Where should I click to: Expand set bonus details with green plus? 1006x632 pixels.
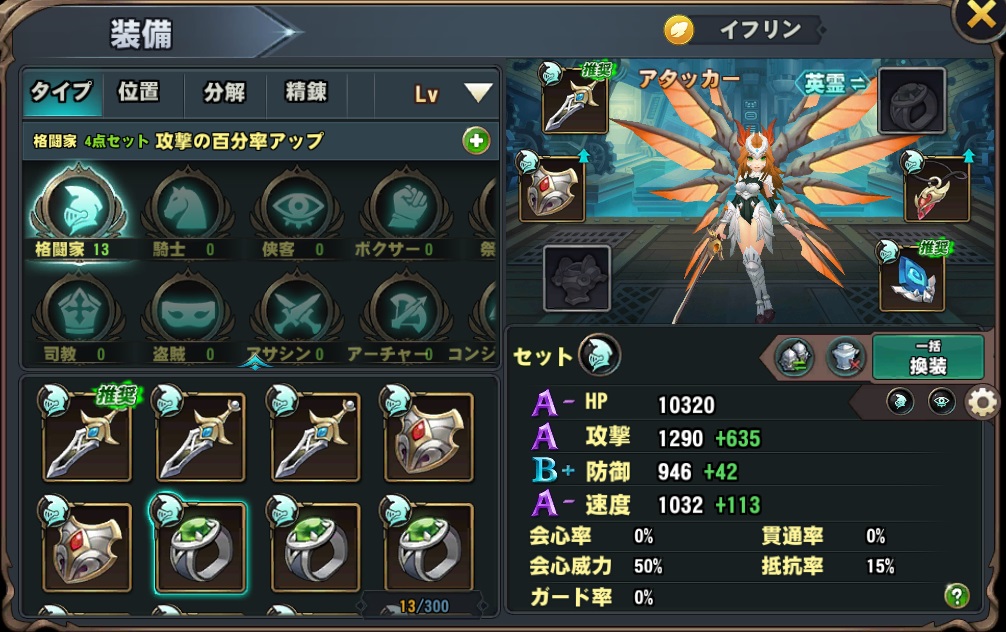pyautogui.click(x=476, y=141)
